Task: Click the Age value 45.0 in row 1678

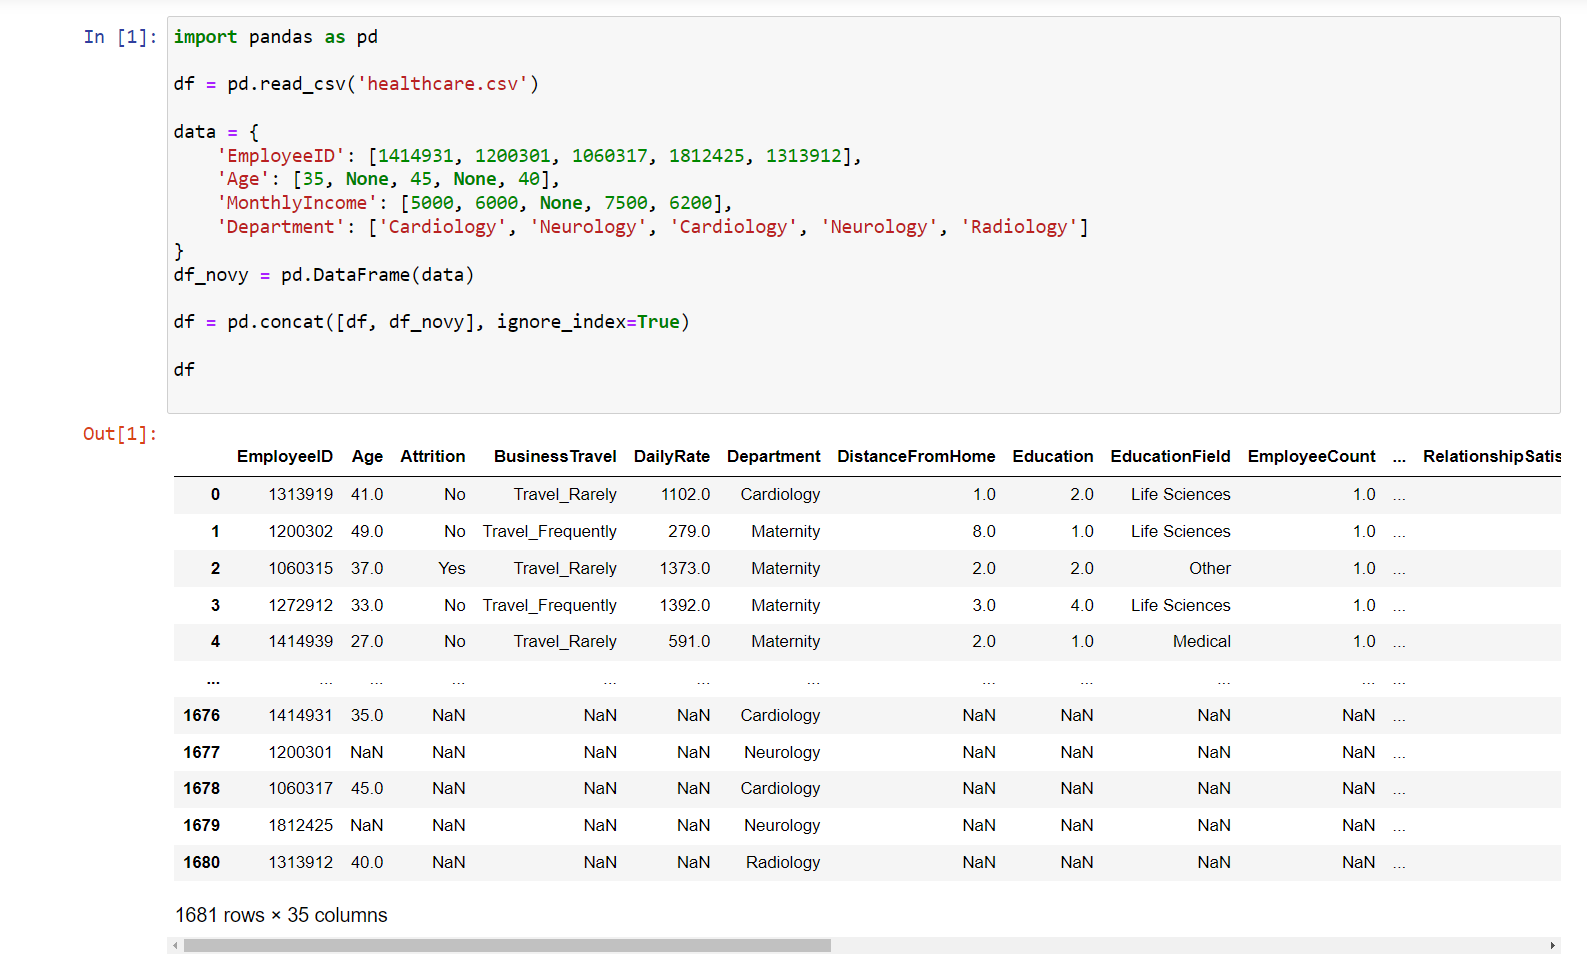Action: [x=367, y=788]
